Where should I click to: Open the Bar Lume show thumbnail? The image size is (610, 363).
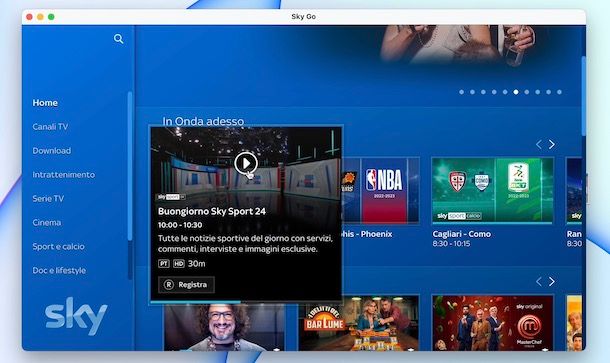tap(359, 323)
